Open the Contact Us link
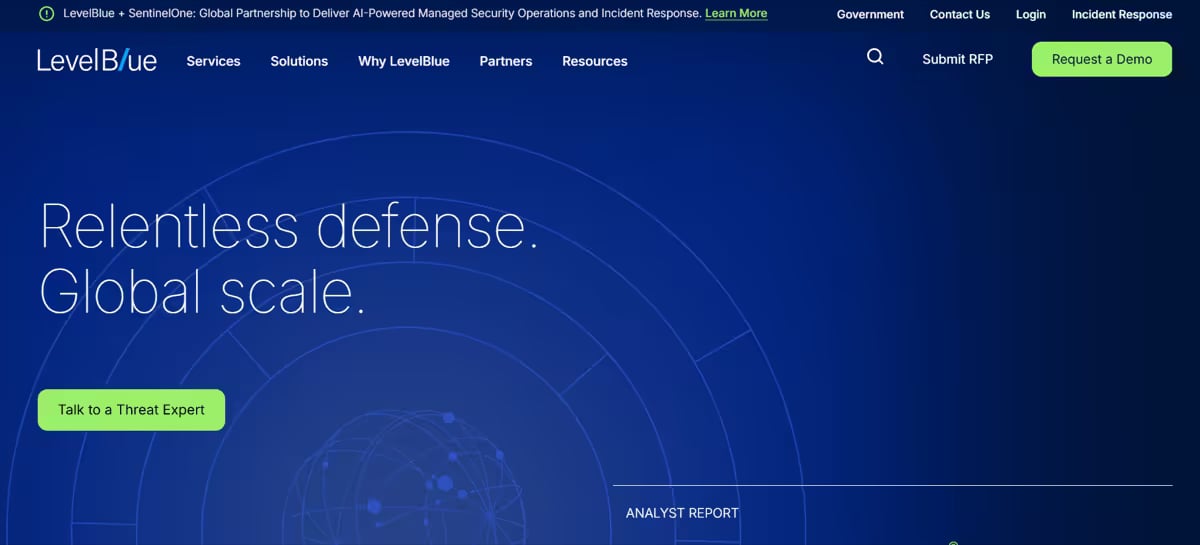1200x545 pixels. click(960, 15)
